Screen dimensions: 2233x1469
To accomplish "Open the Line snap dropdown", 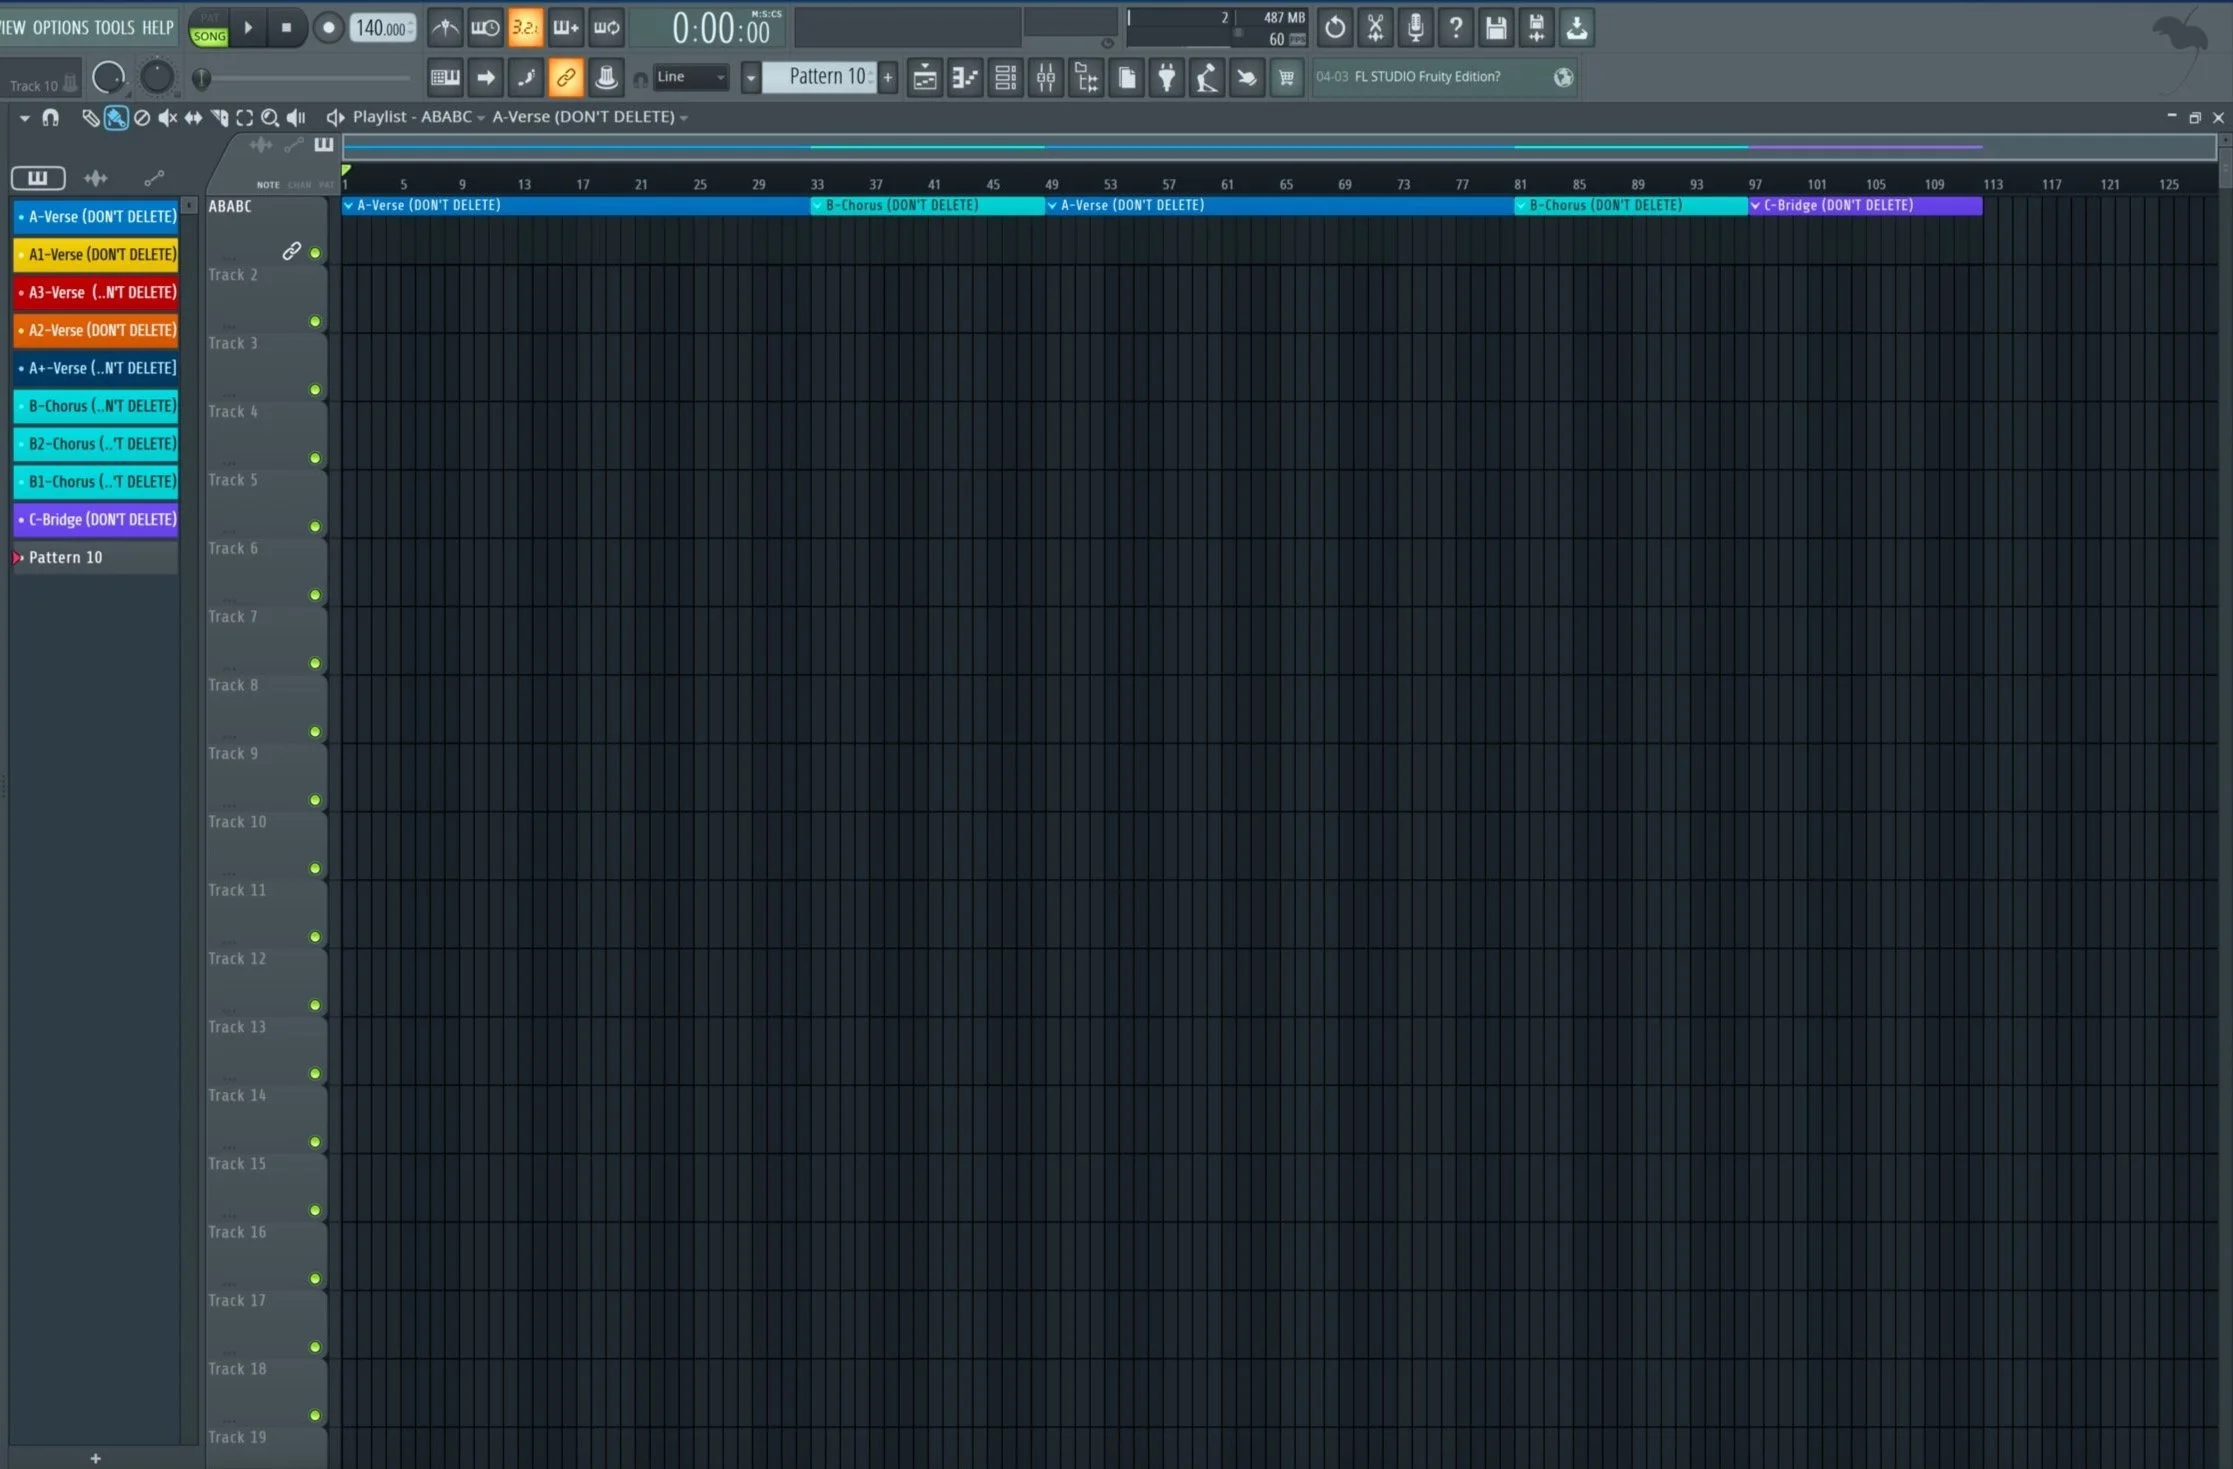I will pyautogui.click(x=691, y=77).
